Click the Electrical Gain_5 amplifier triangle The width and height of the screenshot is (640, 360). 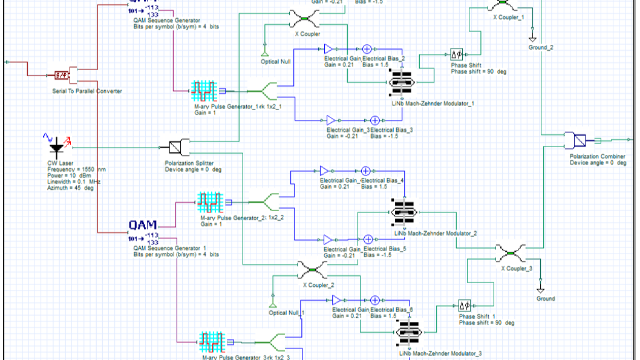point(327,240)
